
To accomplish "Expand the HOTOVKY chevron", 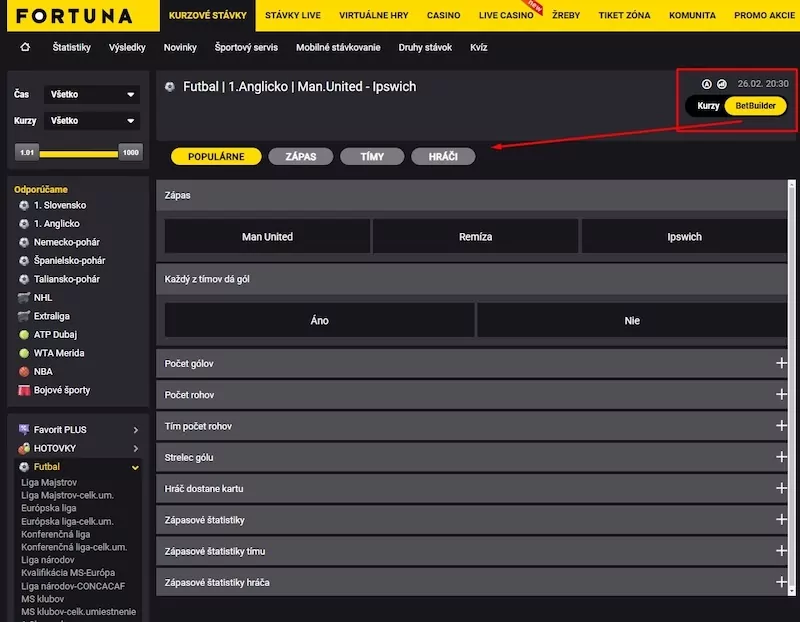I will click(135, 449).
